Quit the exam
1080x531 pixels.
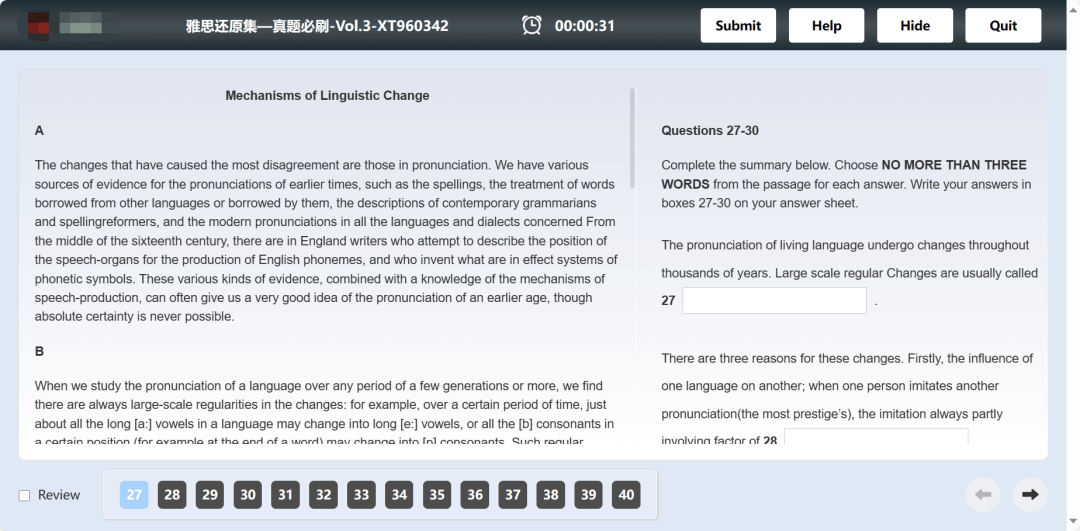(x=1003, y=25)
